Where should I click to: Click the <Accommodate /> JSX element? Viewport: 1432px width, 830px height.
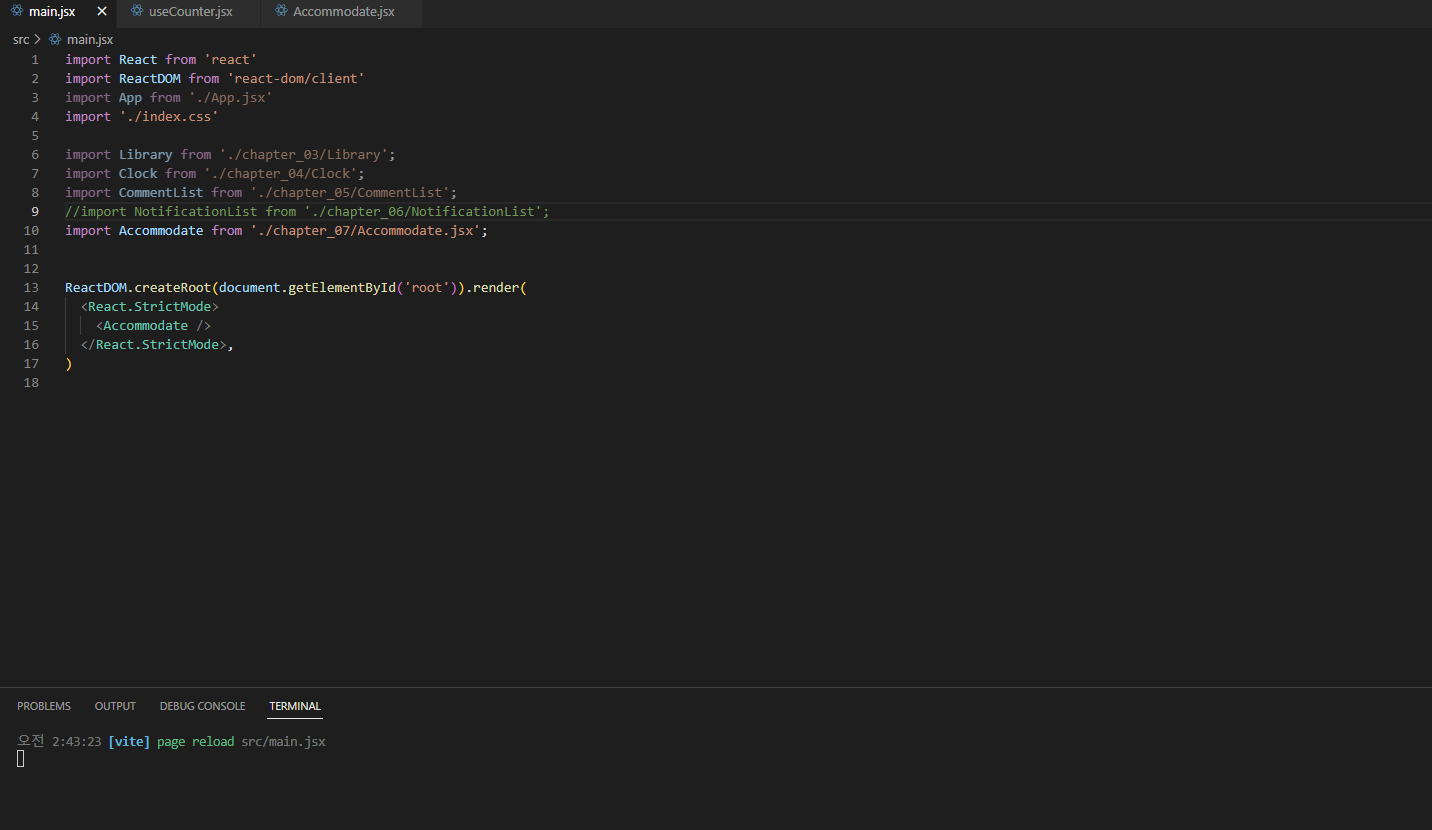point(154,326)
